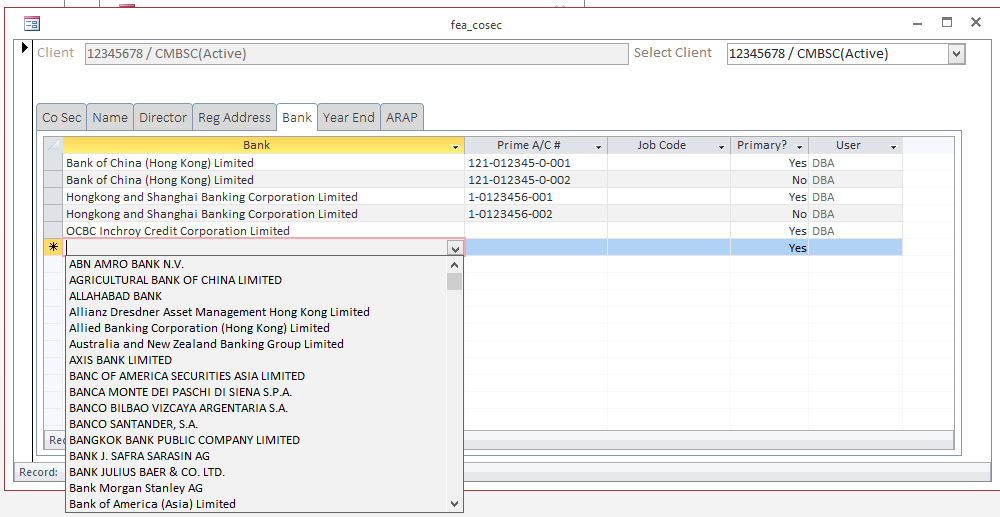Click the Access form icon in title bar
The image size is (1000, 517).
(x=32, y=24)
